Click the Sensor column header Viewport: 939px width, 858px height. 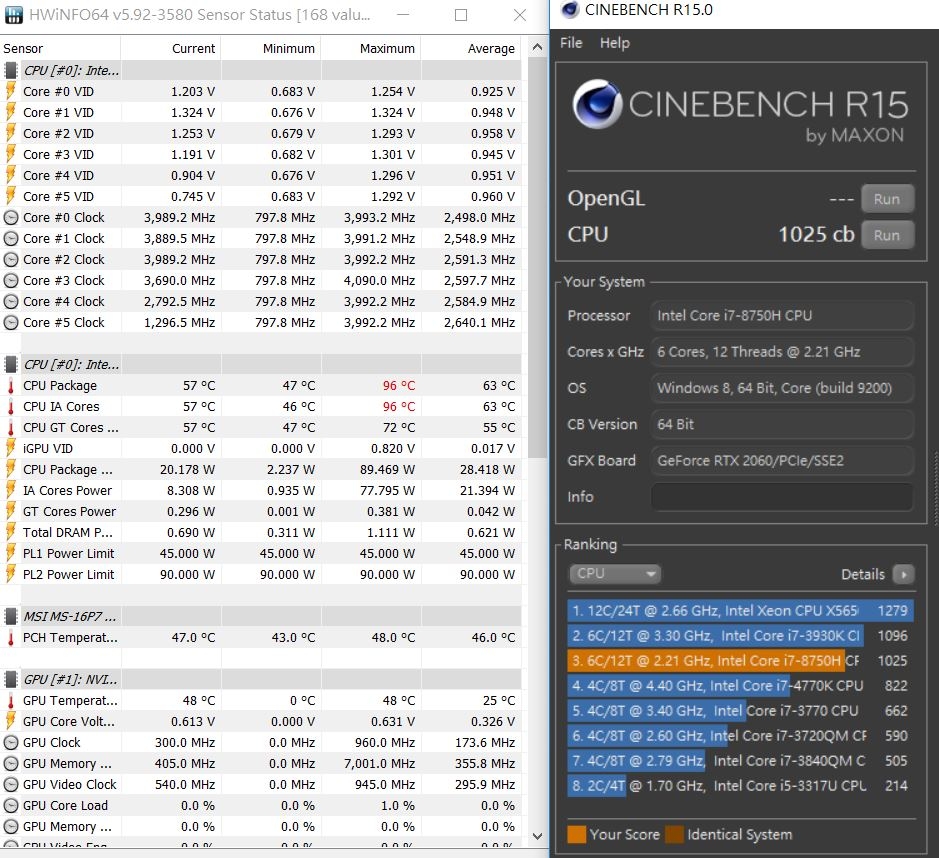60,48
